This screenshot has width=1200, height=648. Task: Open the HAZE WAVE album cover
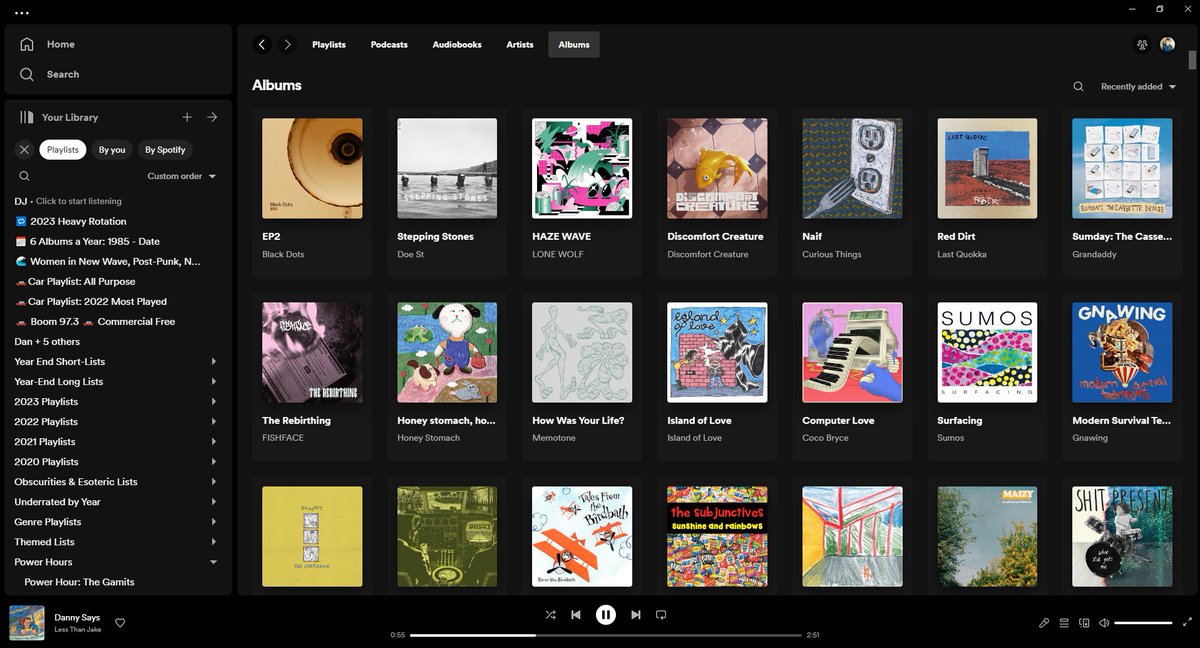pyautogui.click(x=582, y=168)
